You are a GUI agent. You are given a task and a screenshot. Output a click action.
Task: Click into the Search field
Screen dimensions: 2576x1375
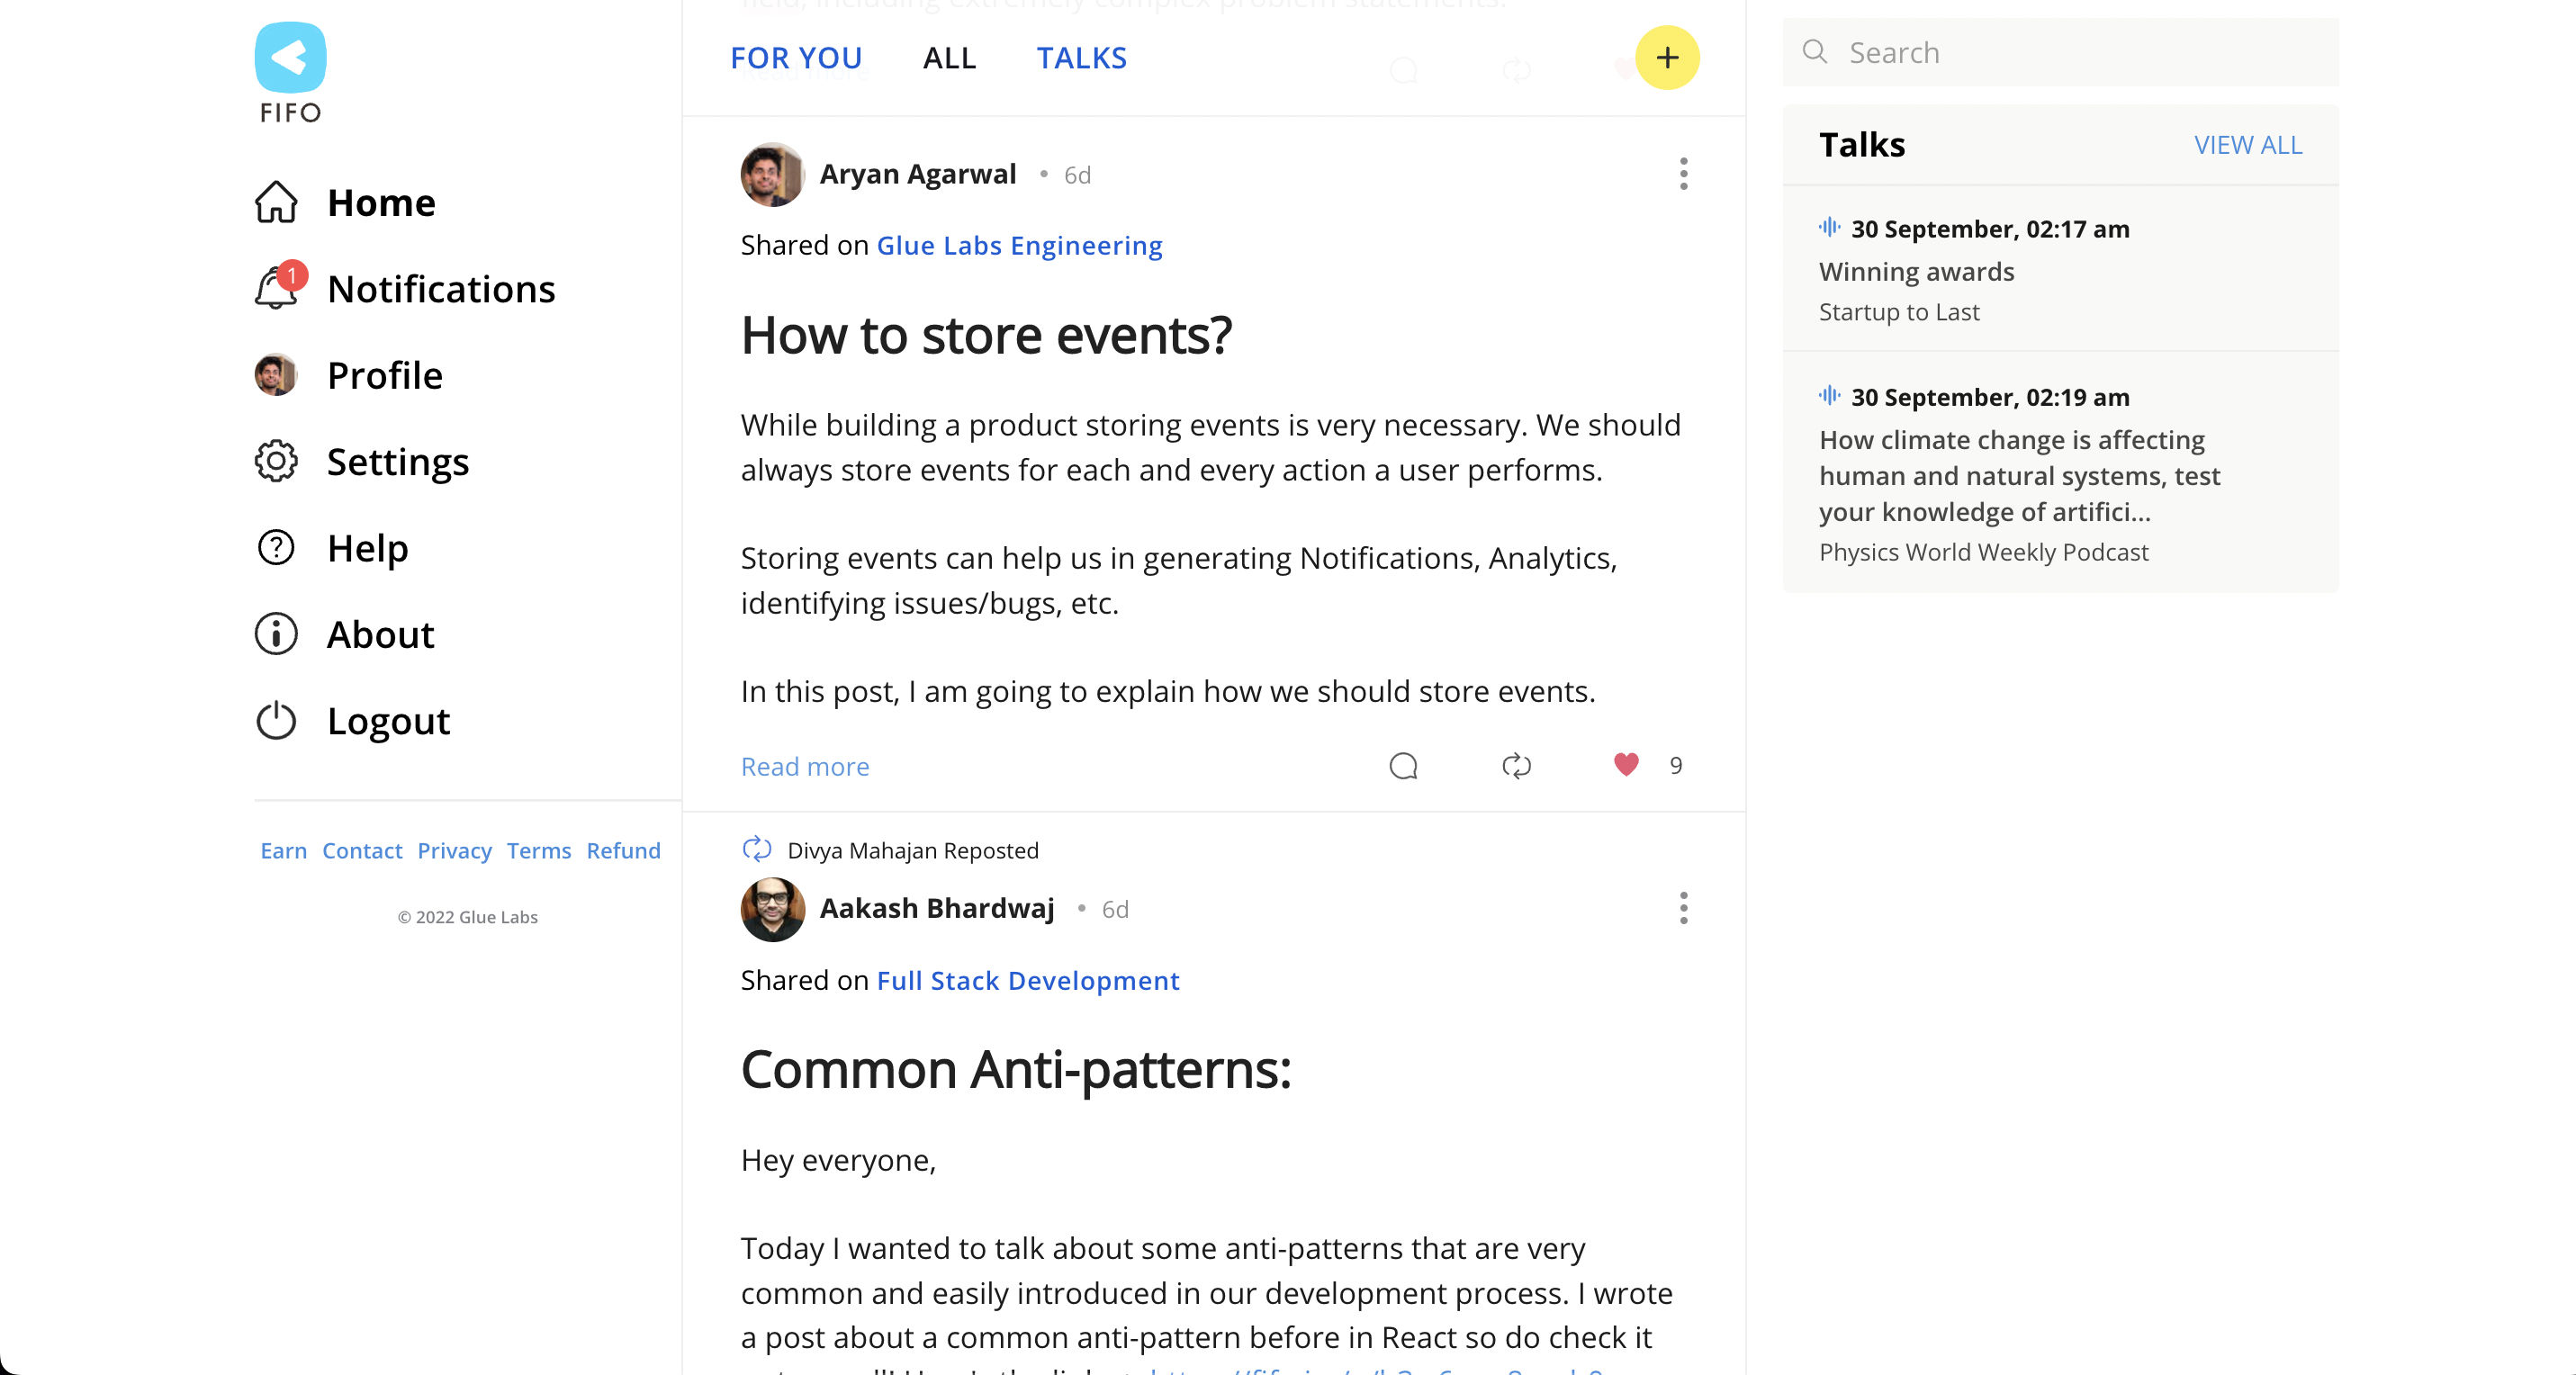[2060, 52]
